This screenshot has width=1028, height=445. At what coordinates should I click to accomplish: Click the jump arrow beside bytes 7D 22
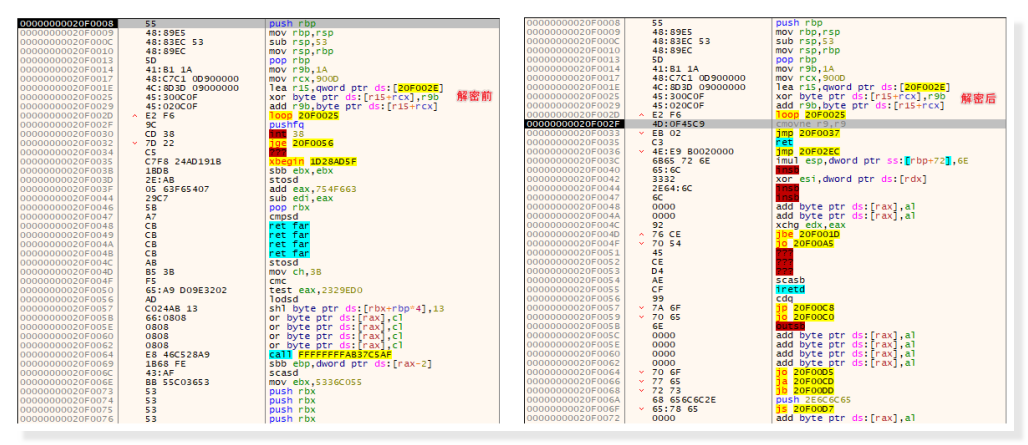pos(134,141)
